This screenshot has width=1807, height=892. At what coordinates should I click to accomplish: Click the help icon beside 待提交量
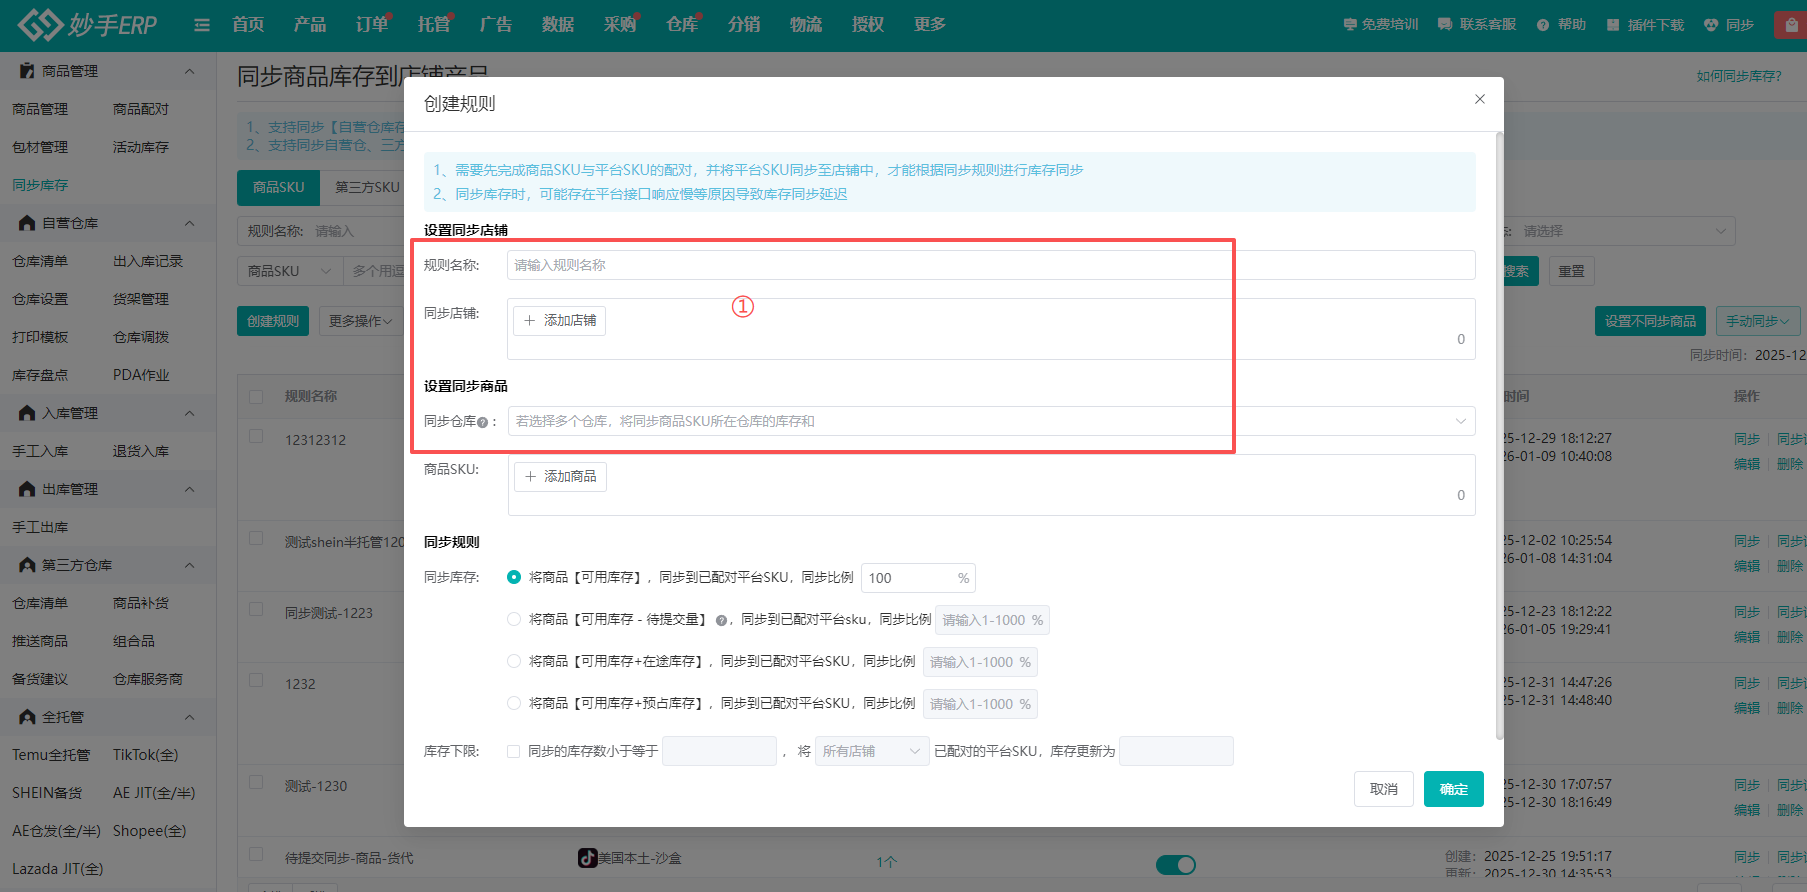tap(721, 621)
